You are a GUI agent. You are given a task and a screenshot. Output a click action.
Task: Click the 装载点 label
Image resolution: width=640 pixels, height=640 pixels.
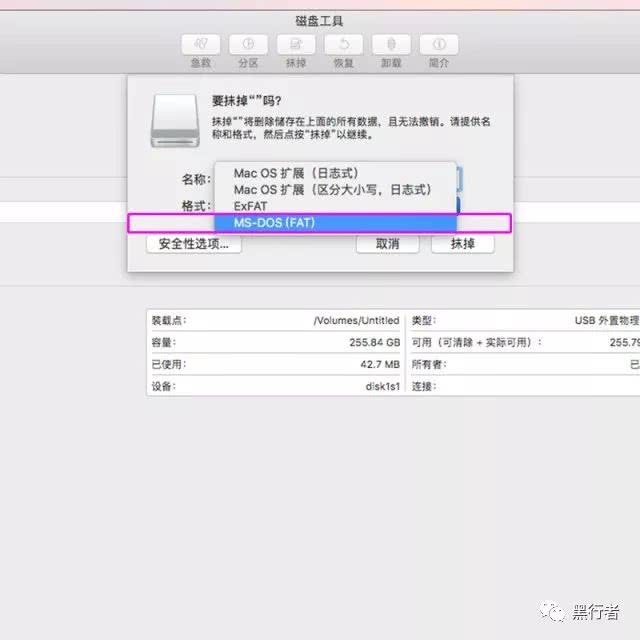(x=169, y=320)
